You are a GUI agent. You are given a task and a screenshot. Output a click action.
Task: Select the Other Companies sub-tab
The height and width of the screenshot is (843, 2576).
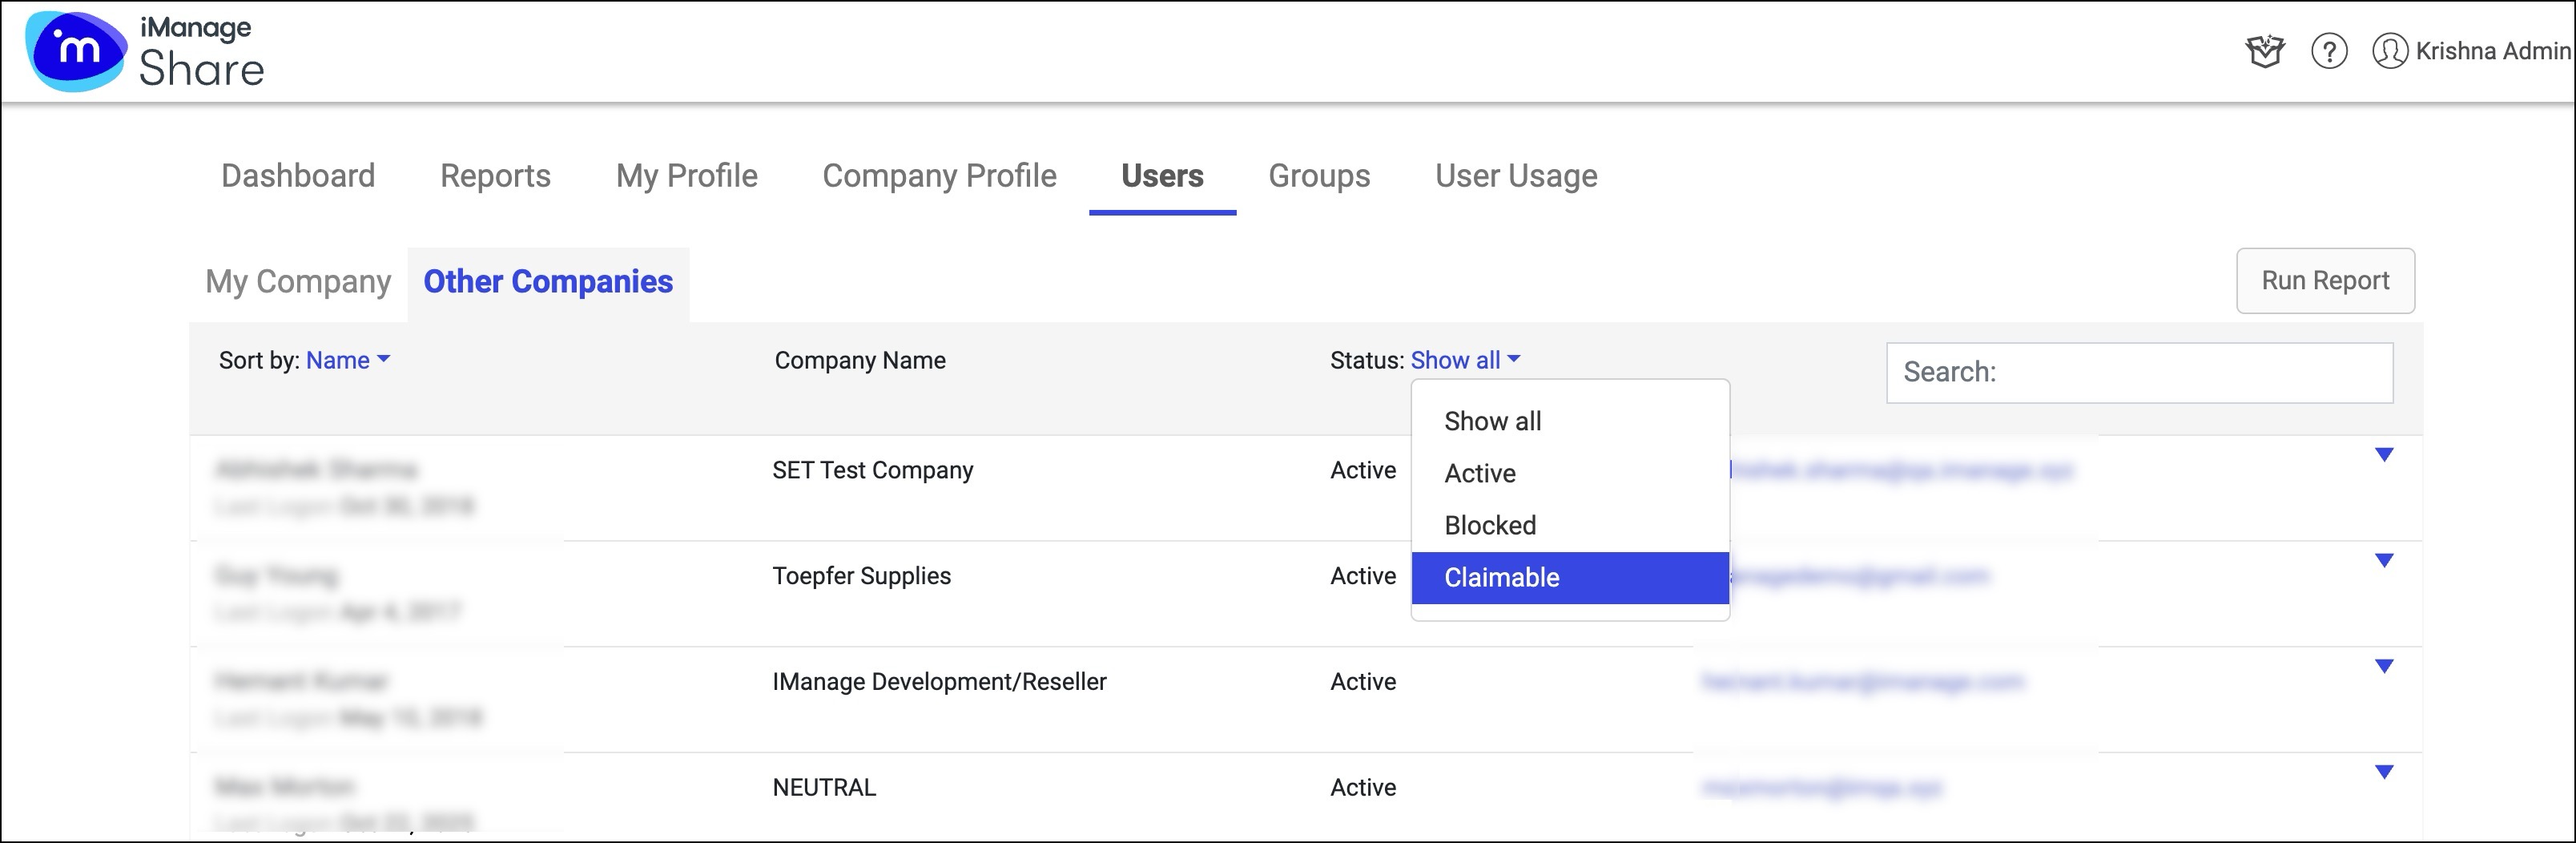[x=548, y=282]
